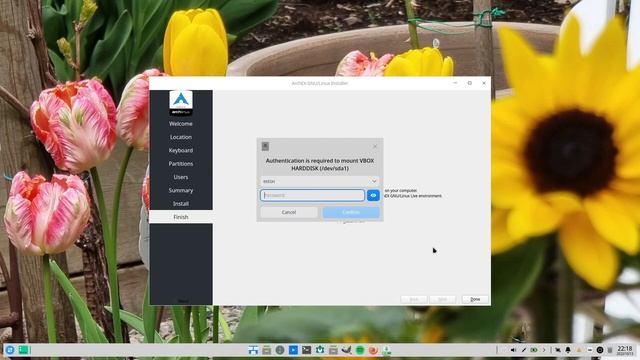640x360 pixels.
Task: Open notifications via the bell icon
Action: [x=568, y=350]
